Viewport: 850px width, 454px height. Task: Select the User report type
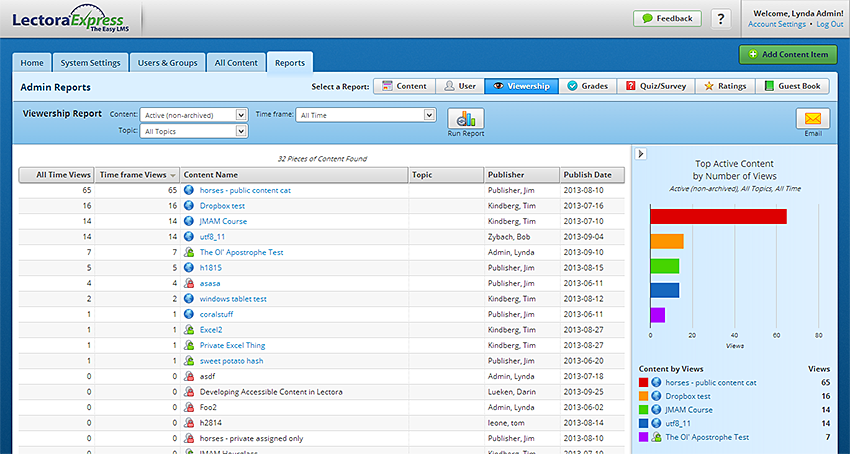coord(460,86)
